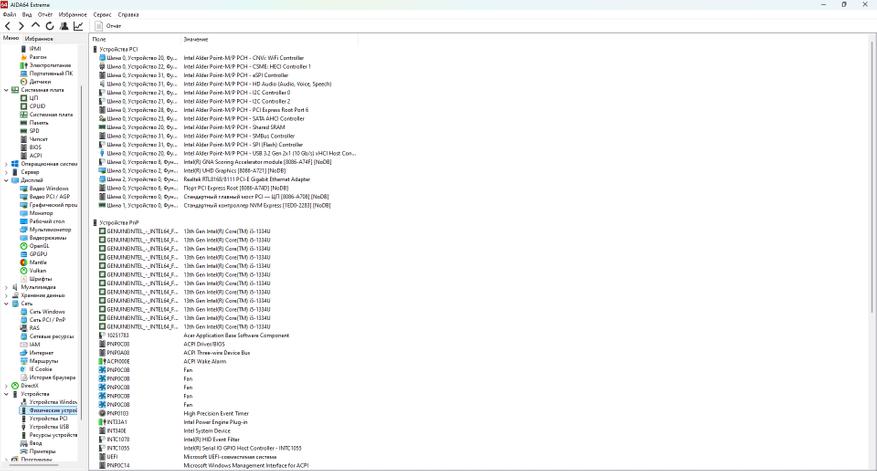
Task: Open the Справка menu
Action: pyautogui.click(x=128, y=15)
